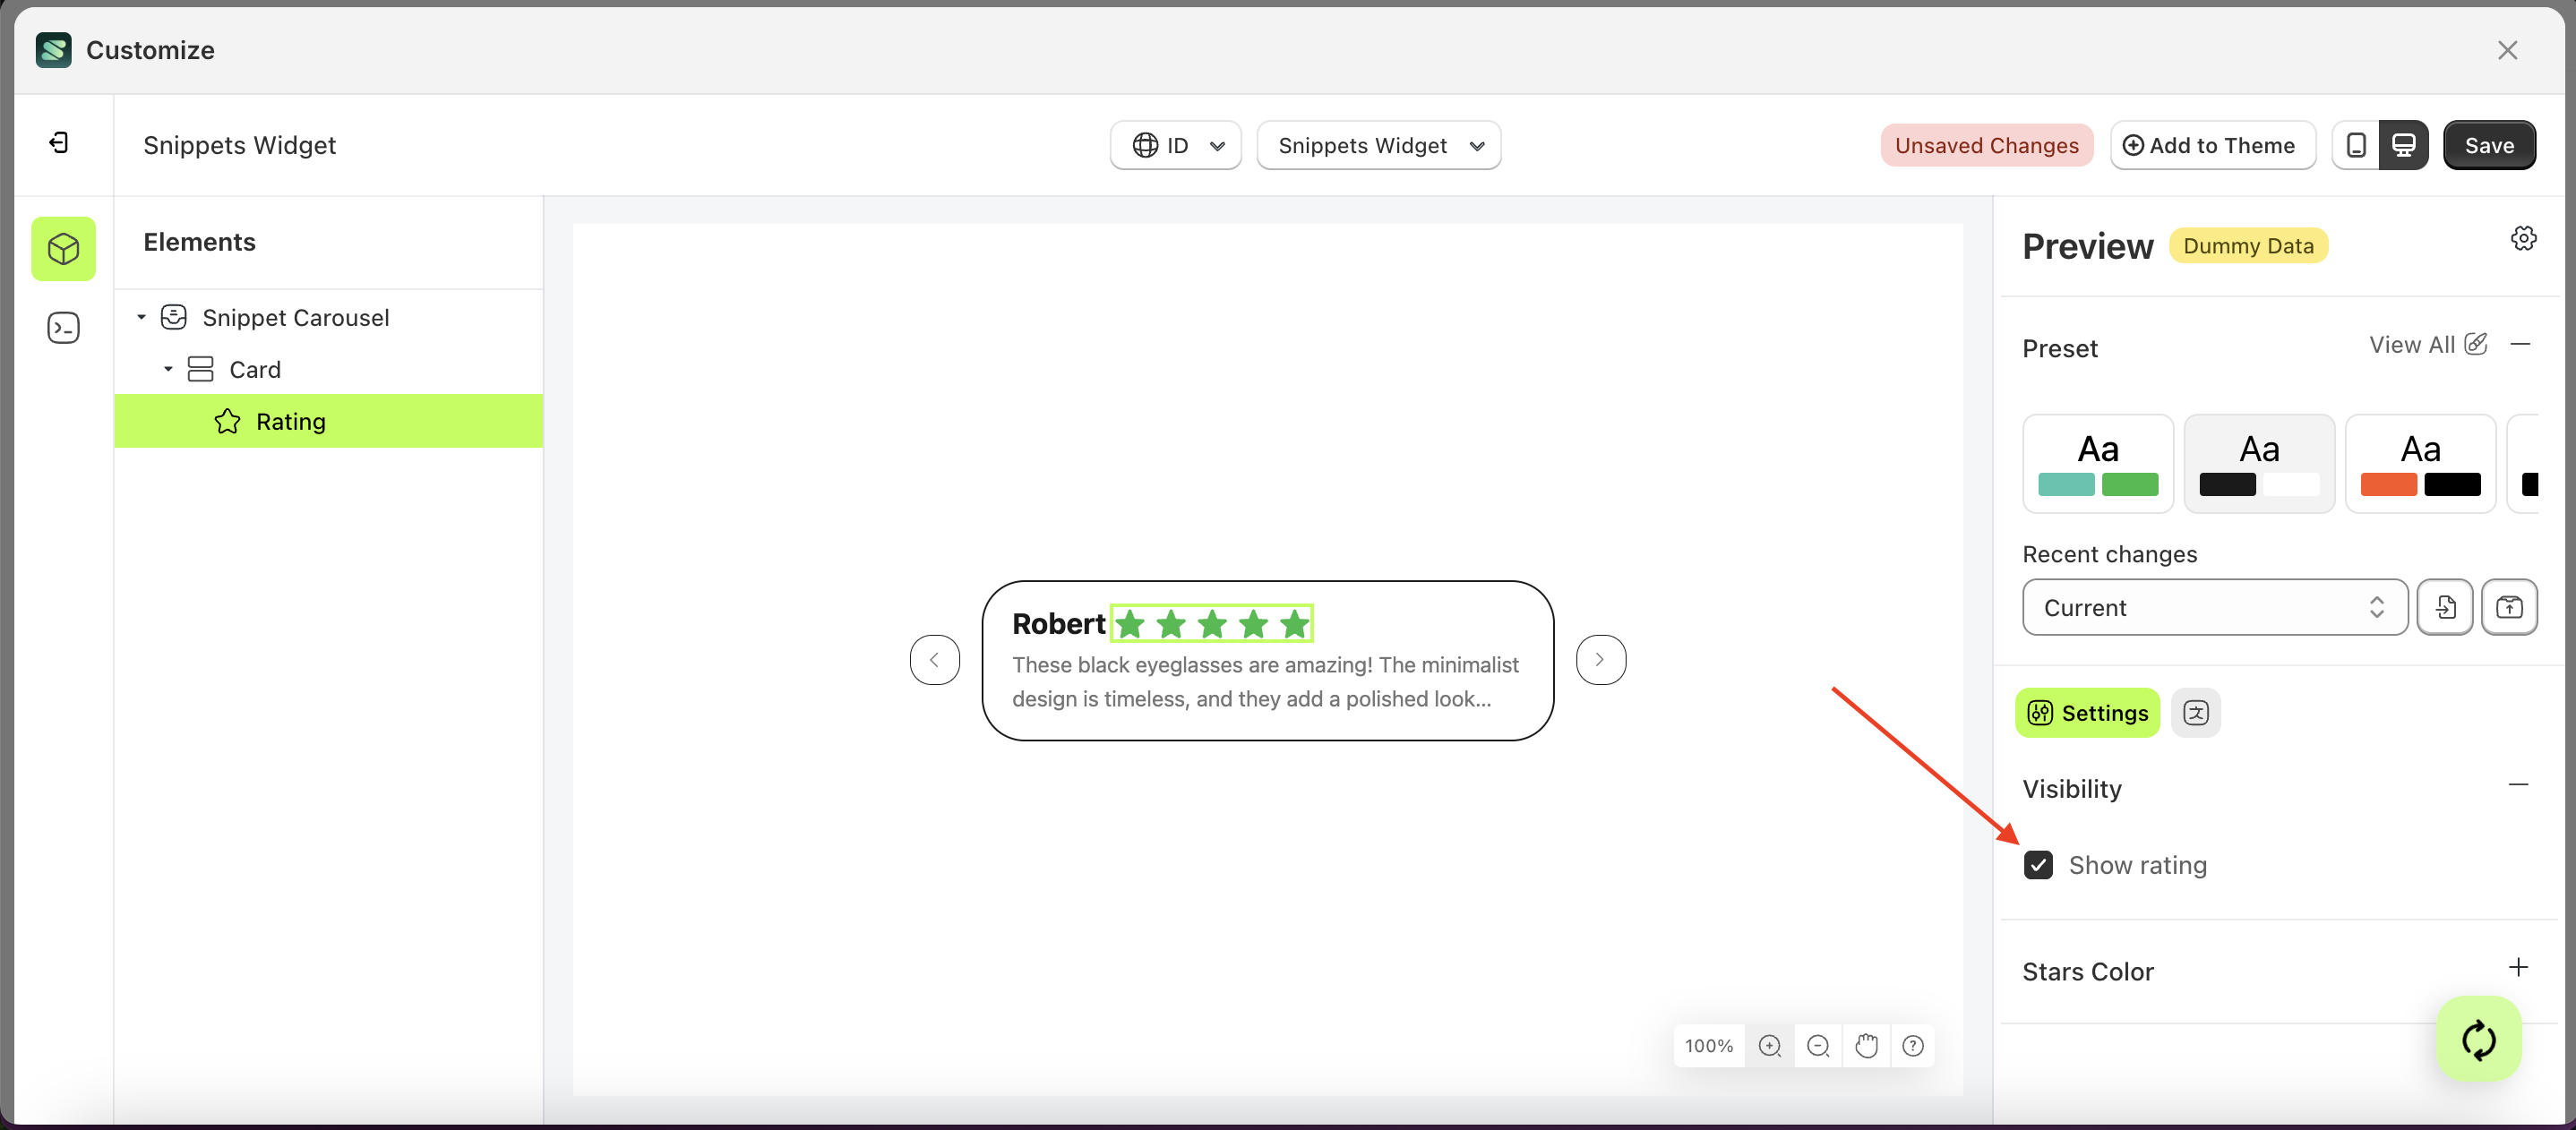This screenshot has width=2576, height=1130.
Task: Switch preview to mobile view
Action: coord(2356,145)
